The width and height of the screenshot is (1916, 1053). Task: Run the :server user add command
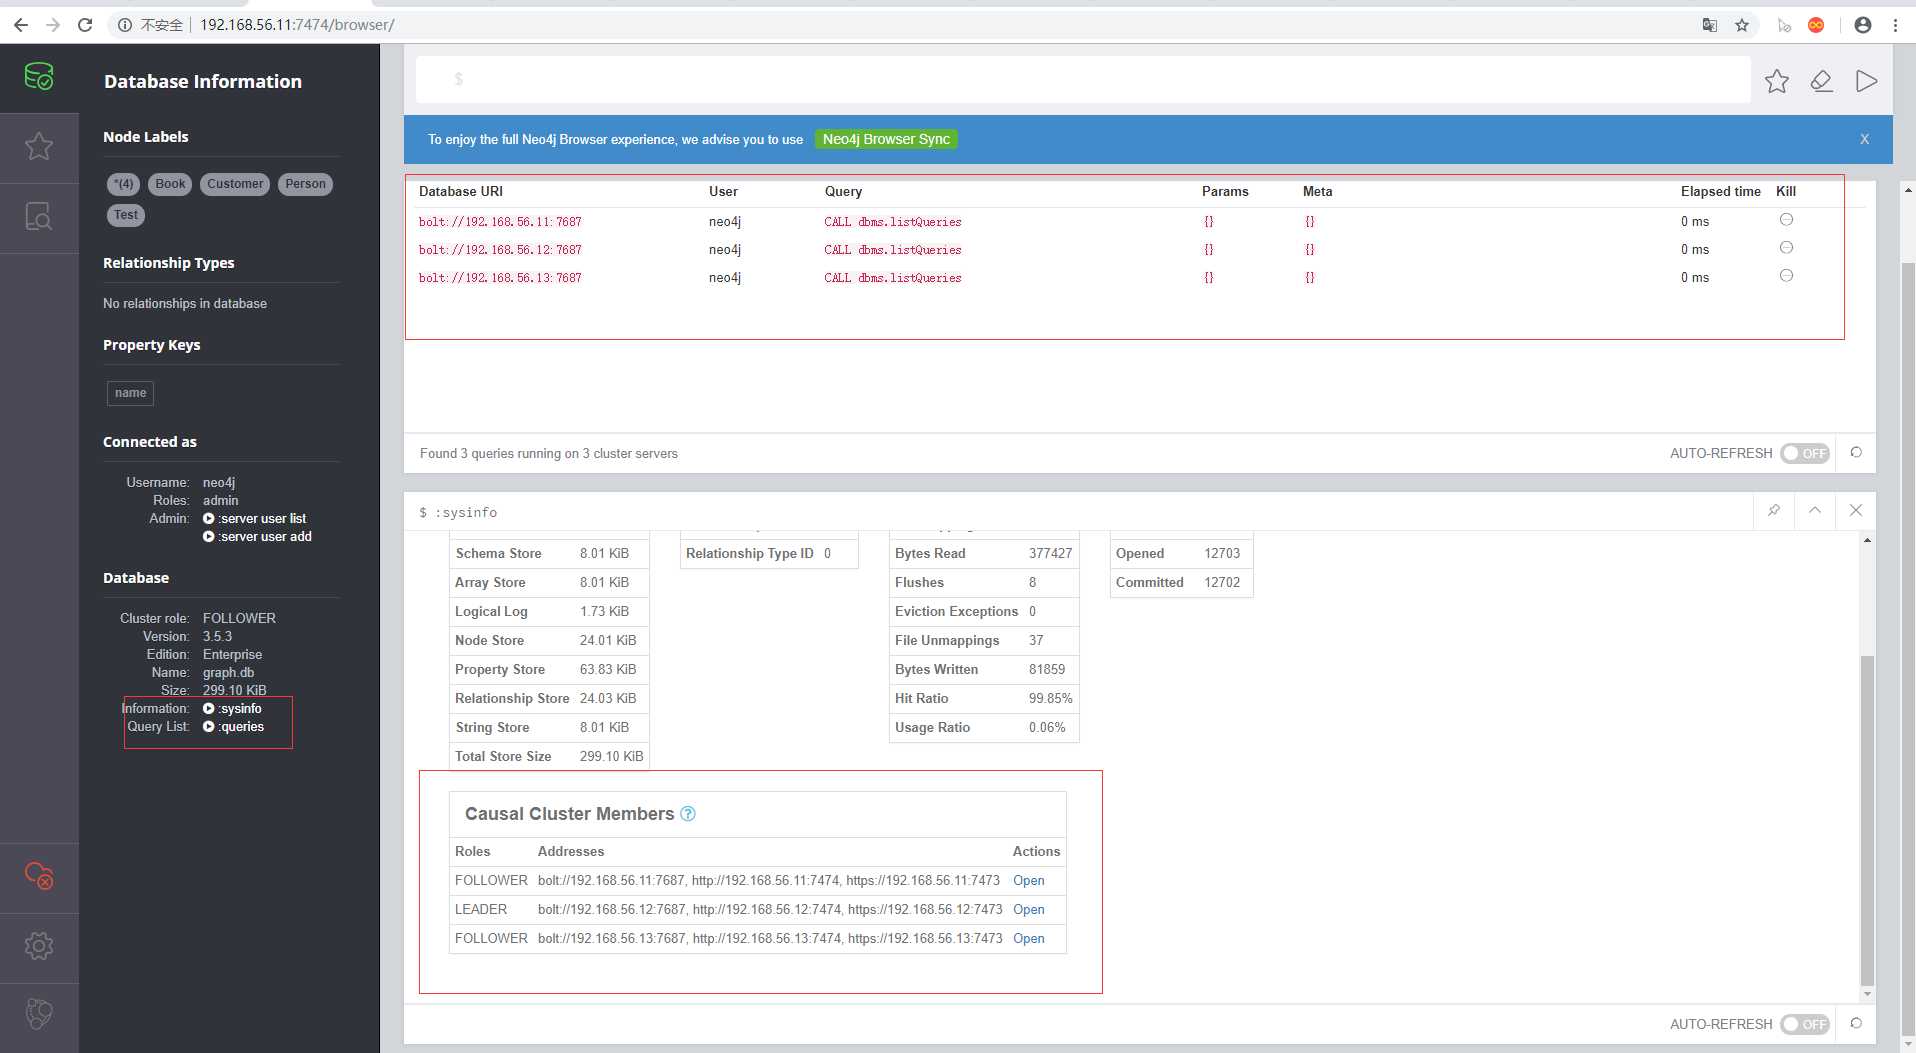[x=258, y=536]
